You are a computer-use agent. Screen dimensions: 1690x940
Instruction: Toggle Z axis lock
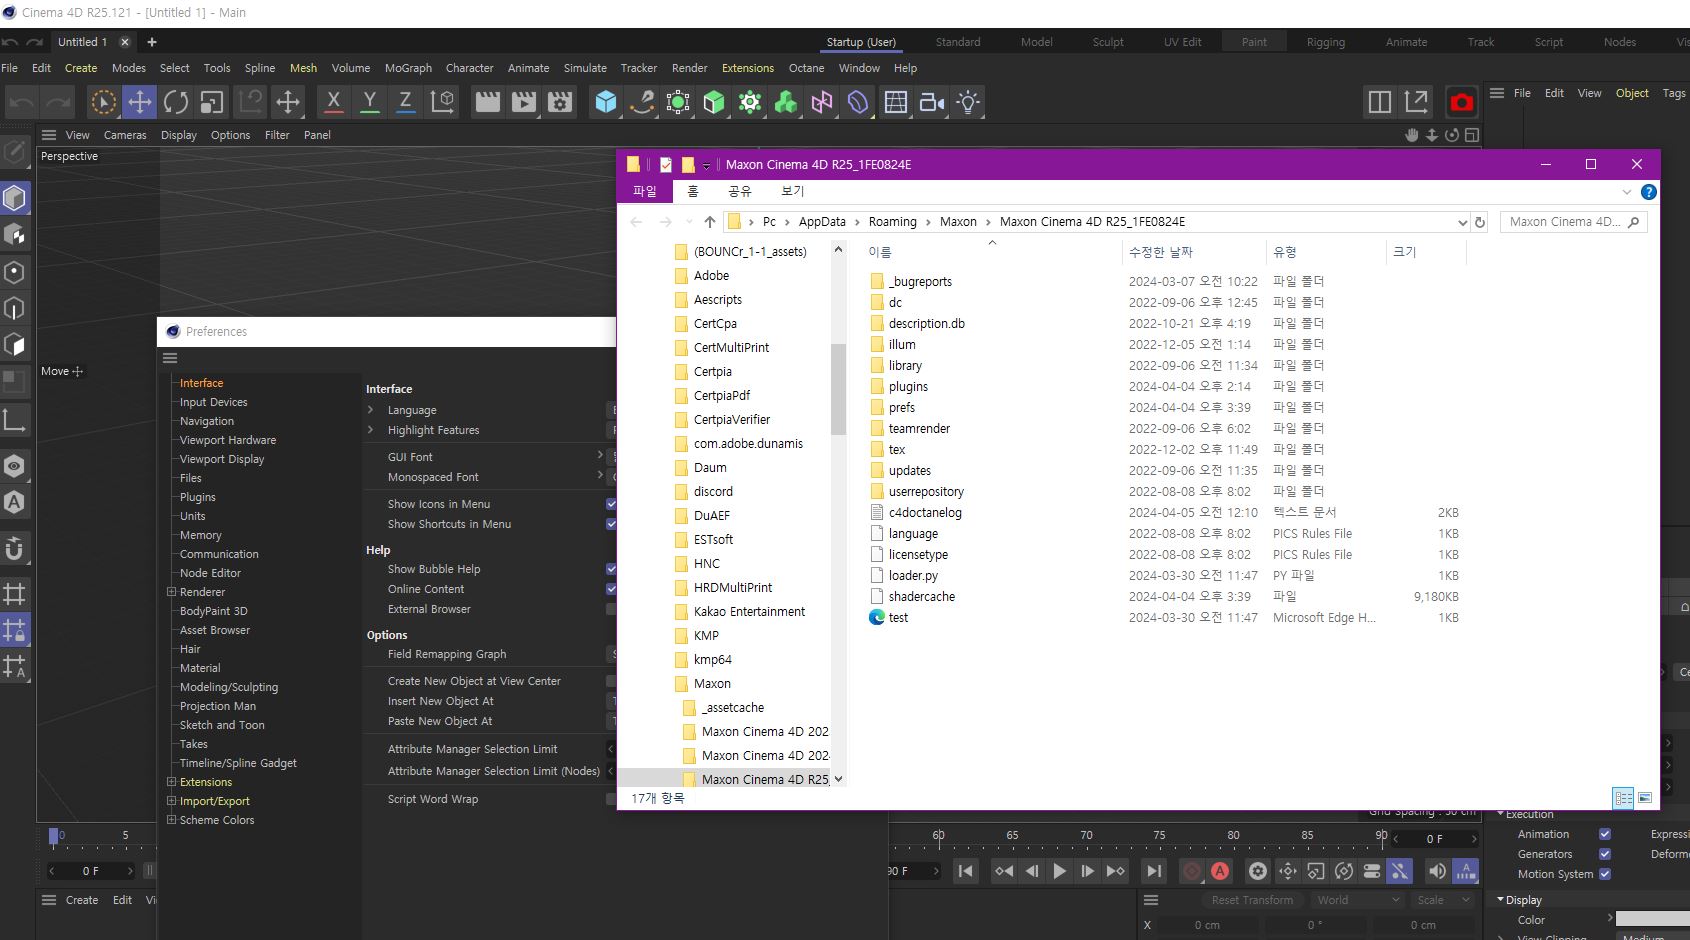[405, 102]
